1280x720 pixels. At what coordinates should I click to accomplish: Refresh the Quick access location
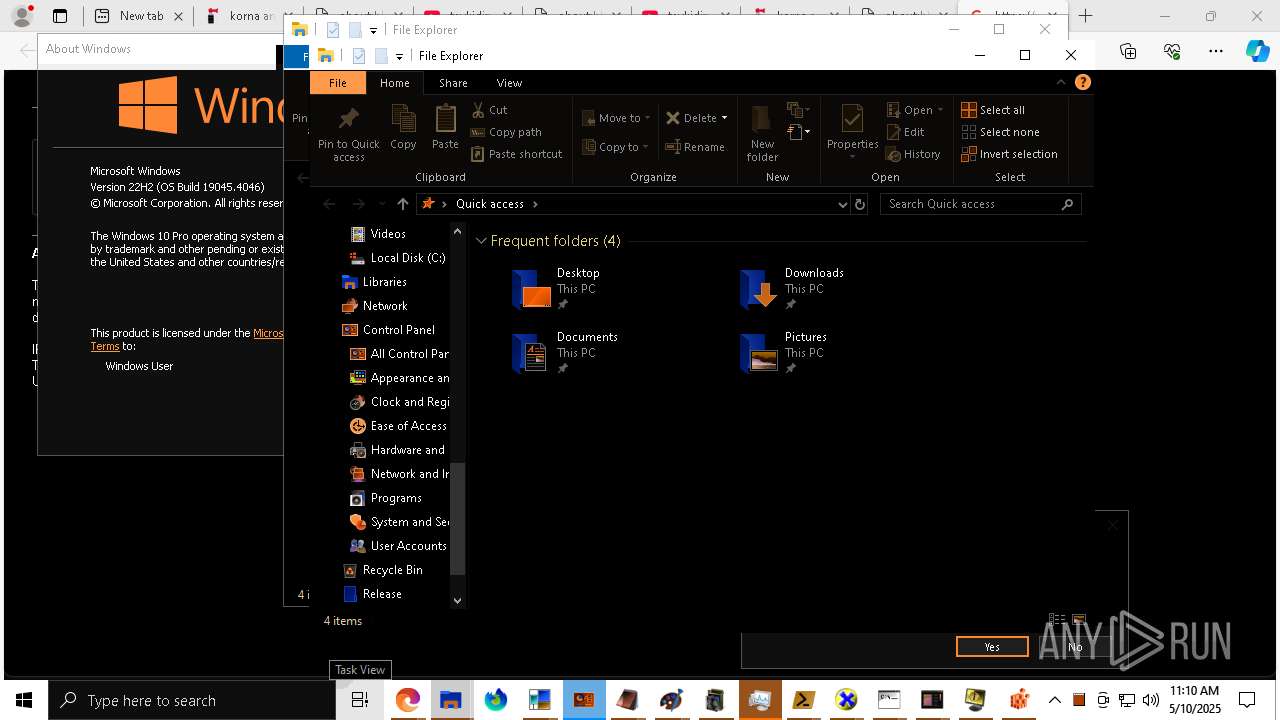(x=859, y=204)
